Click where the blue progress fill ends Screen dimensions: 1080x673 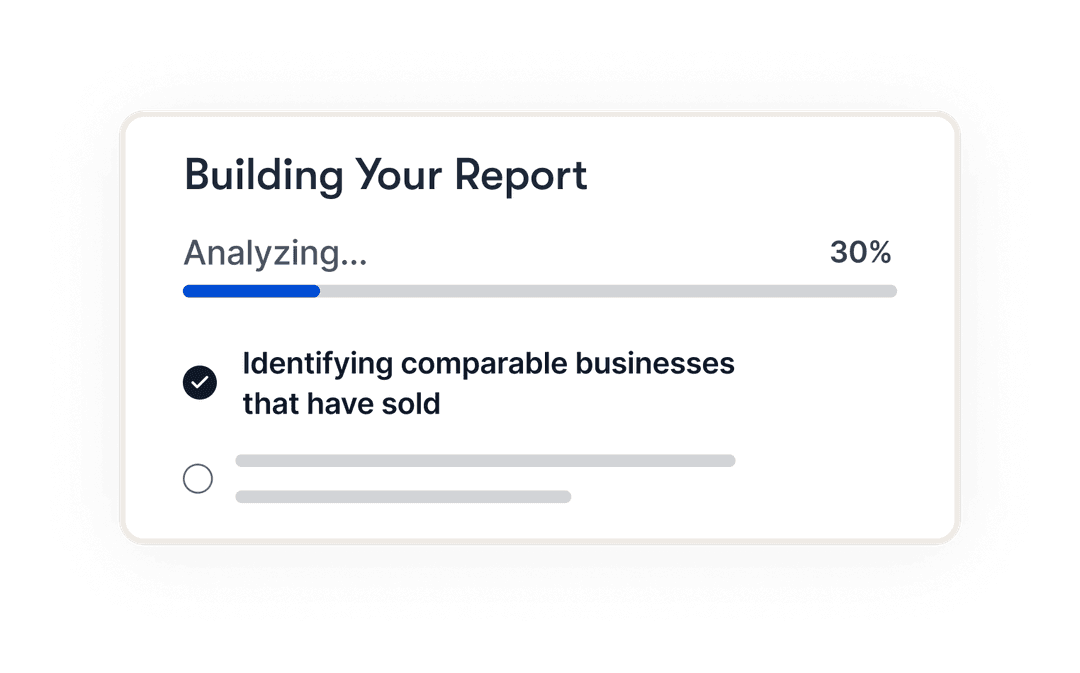click(x=319, y=291)
